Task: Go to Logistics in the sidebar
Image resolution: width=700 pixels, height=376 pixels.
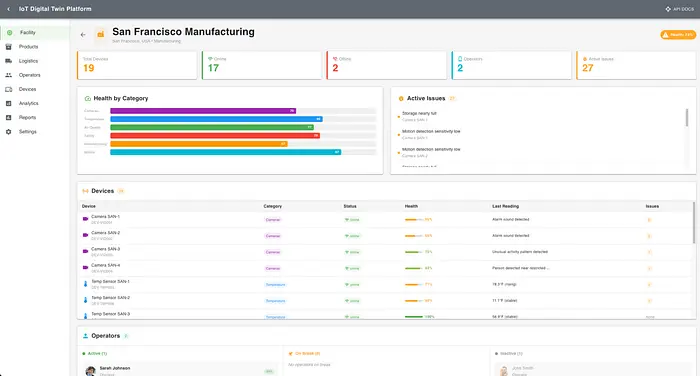Action: coord(34,61)
